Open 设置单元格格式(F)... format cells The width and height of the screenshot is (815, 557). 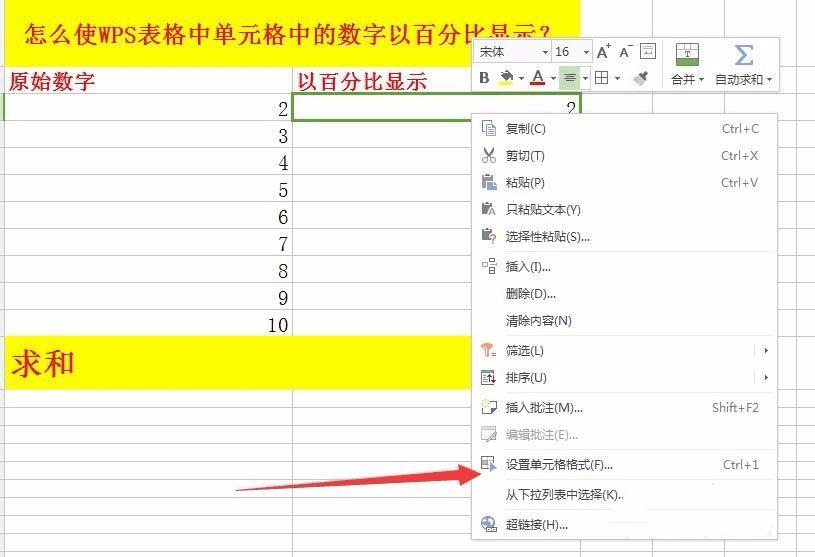tap(624, 465)
